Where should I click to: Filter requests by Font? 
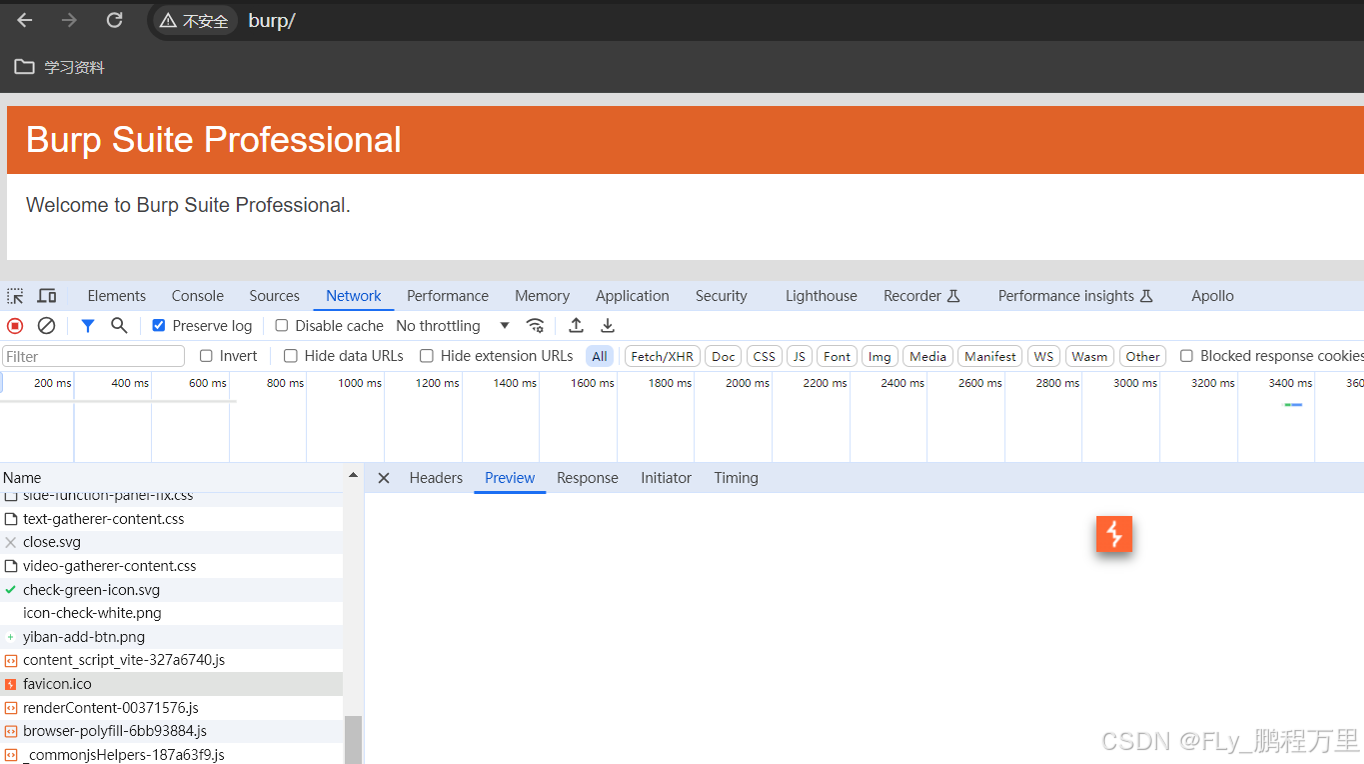(x=837, y=356)
